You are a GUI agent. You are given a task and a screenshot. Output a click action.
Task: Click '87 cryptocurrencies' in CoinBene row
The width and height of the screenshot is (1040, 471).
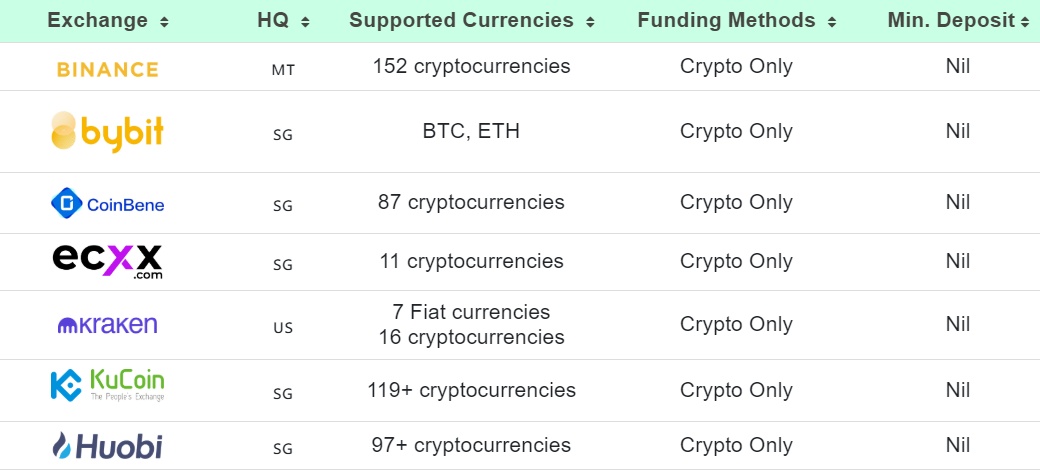[472, 202]
